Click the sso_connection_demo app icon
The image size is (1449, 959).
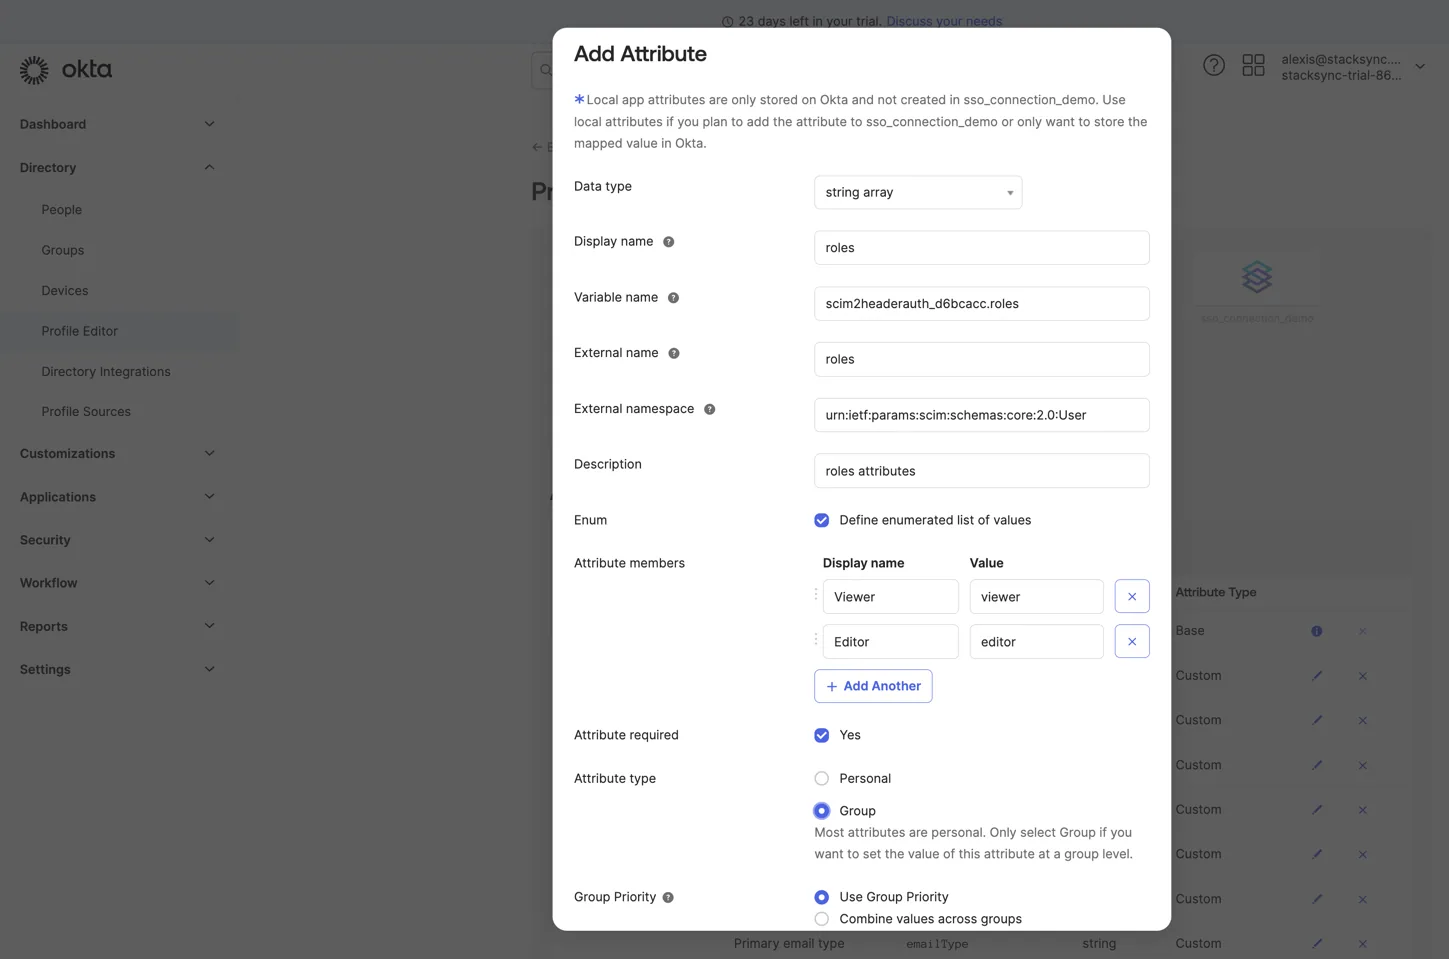pyautogui.click(x=1257, y=277)
